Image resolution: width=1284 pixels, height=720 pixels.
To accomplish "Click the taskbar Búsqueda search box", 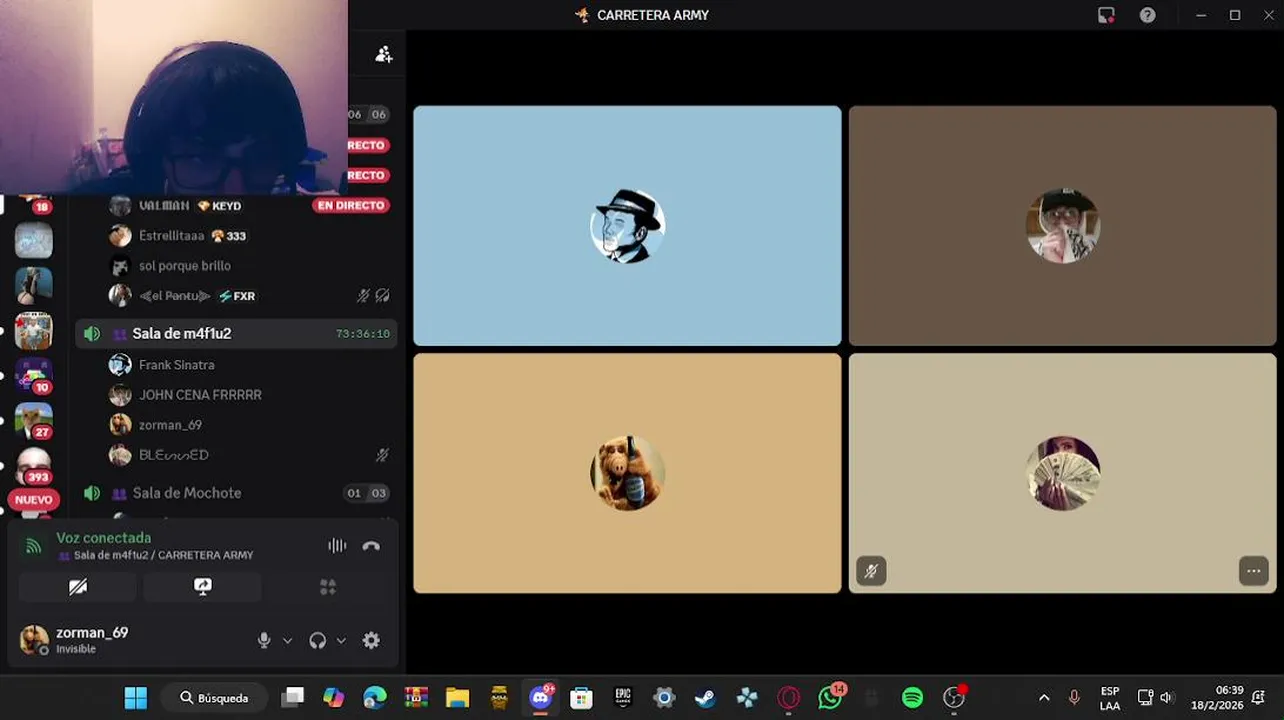I will pos(214,698).
